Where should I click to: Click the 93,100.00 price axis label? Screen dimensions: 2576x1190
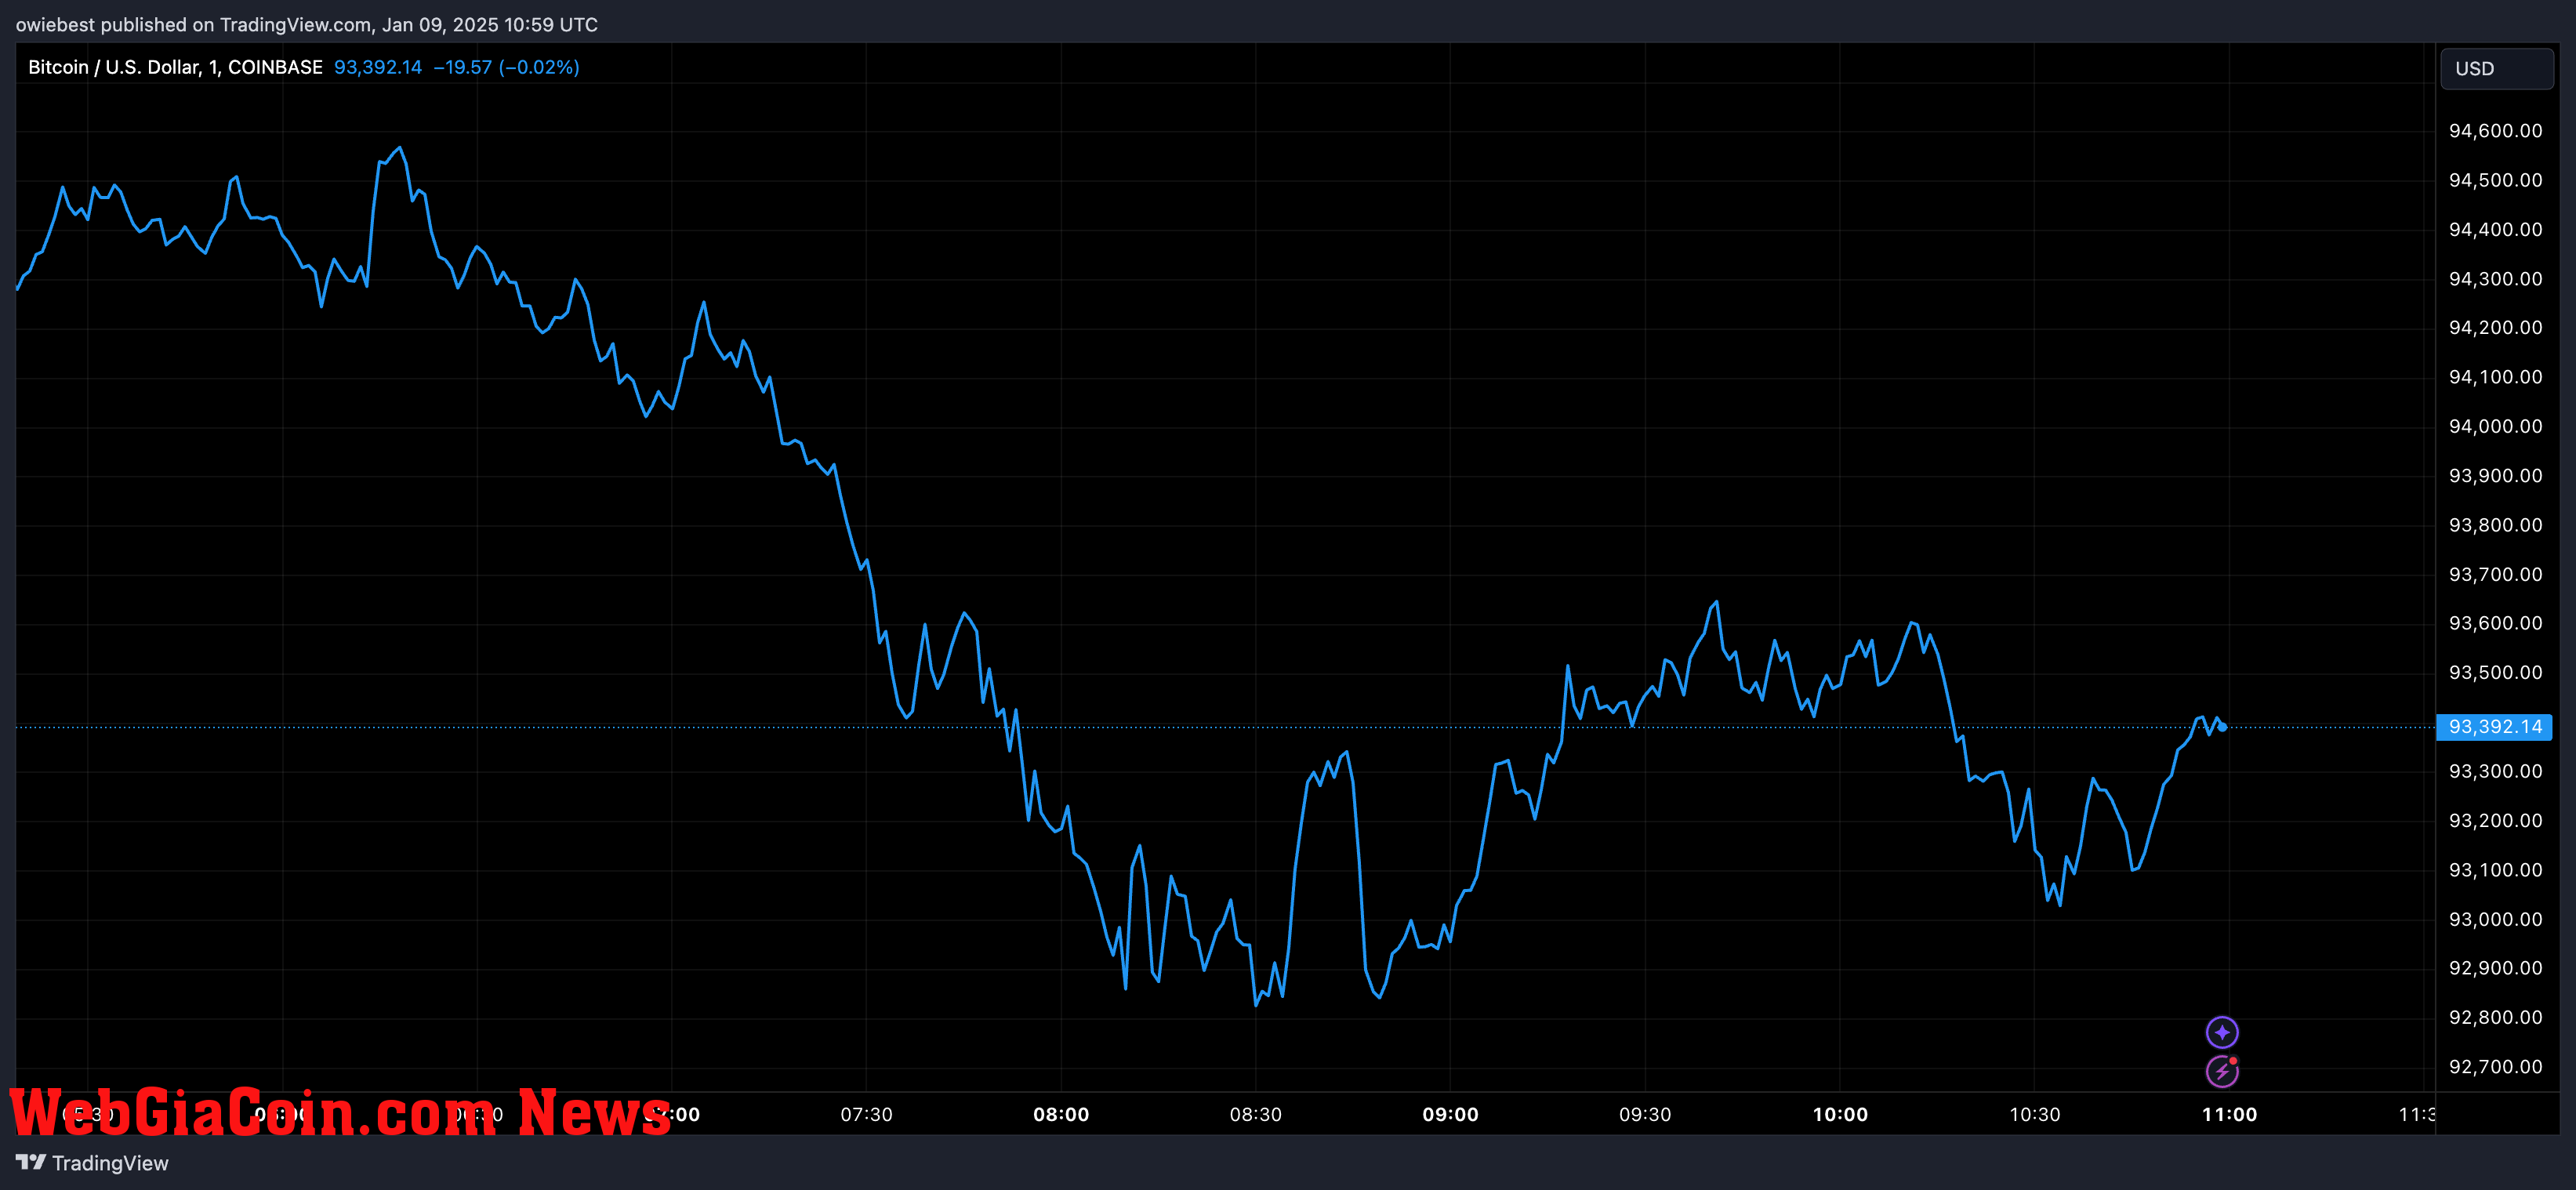(x=2495, y=870)
